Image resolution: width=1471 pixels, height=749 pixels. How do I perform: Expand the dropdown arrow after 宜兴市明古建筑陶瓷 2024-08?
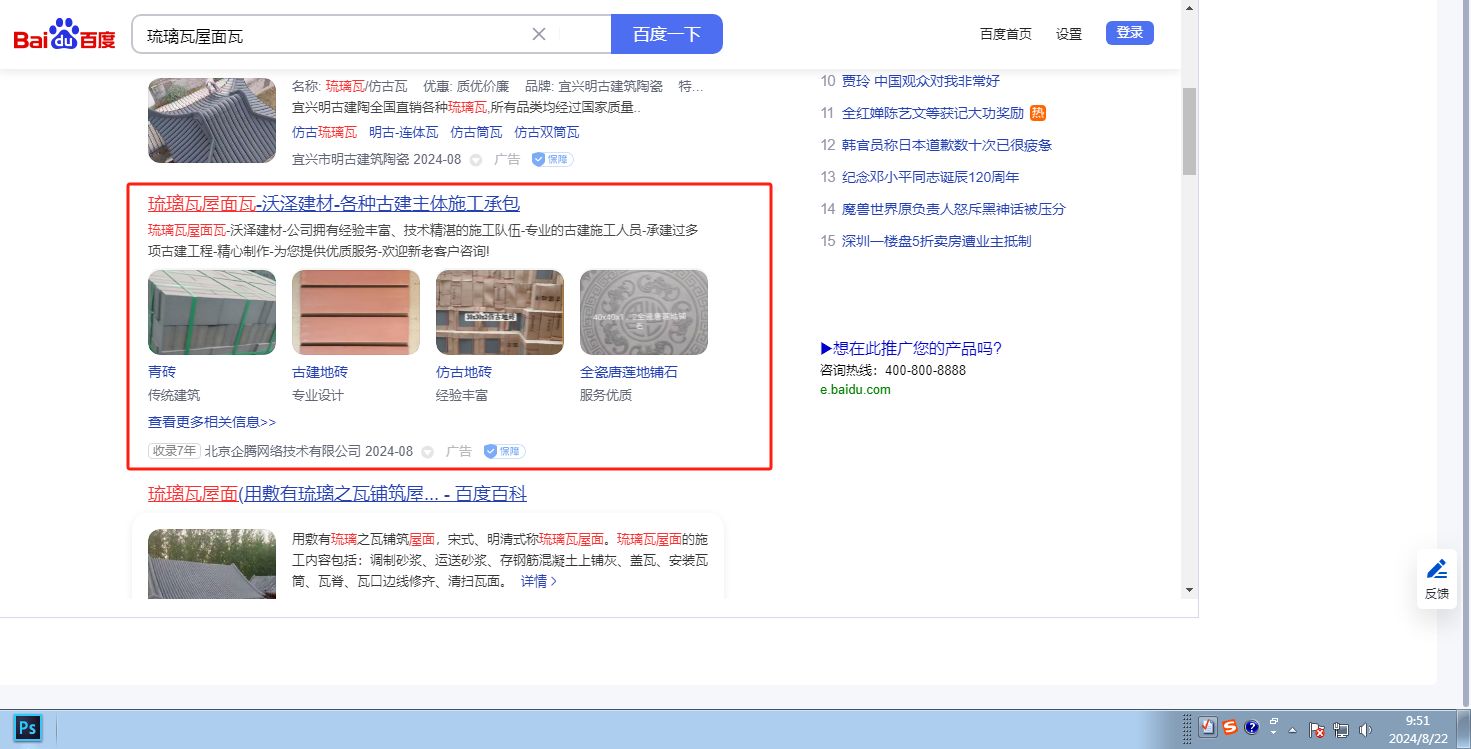(476, 160)
